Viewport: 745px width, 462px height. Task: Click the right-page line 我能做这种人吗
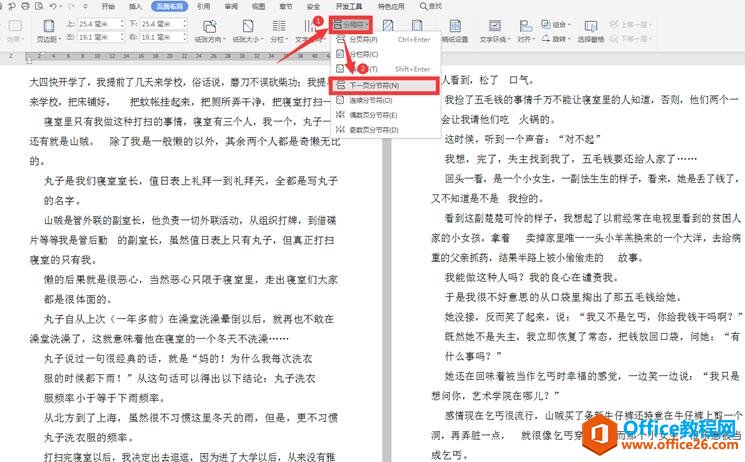[x=532, y=277]
